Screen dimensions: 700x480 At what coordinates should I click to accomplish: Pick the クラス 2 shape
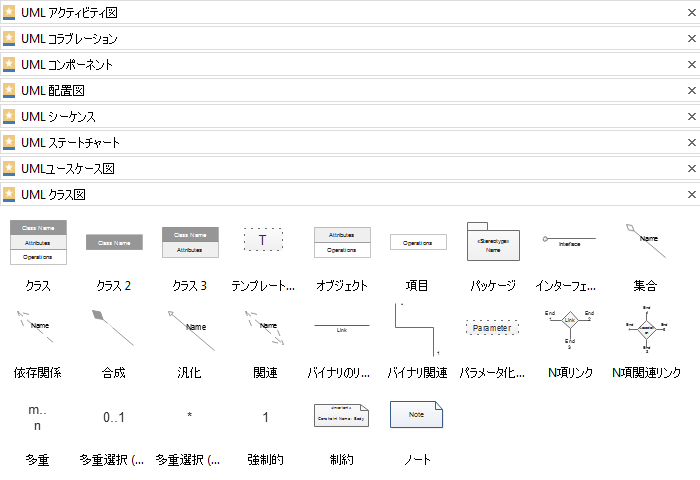114,242
